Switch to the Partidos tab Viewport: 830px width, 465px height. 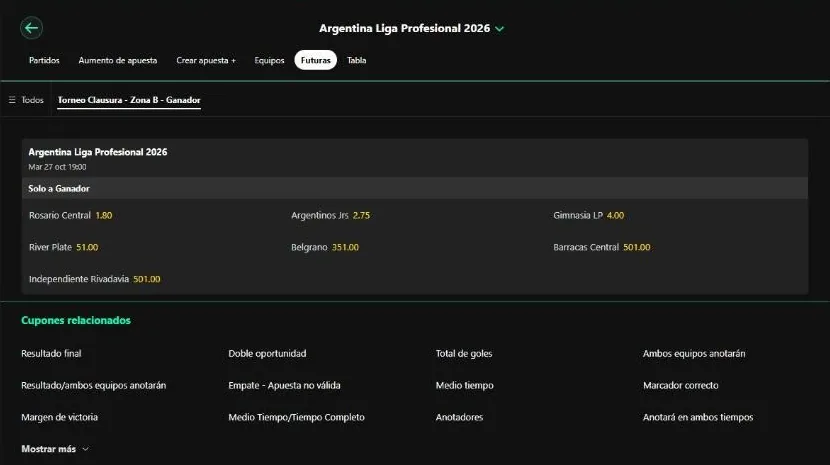44,60
